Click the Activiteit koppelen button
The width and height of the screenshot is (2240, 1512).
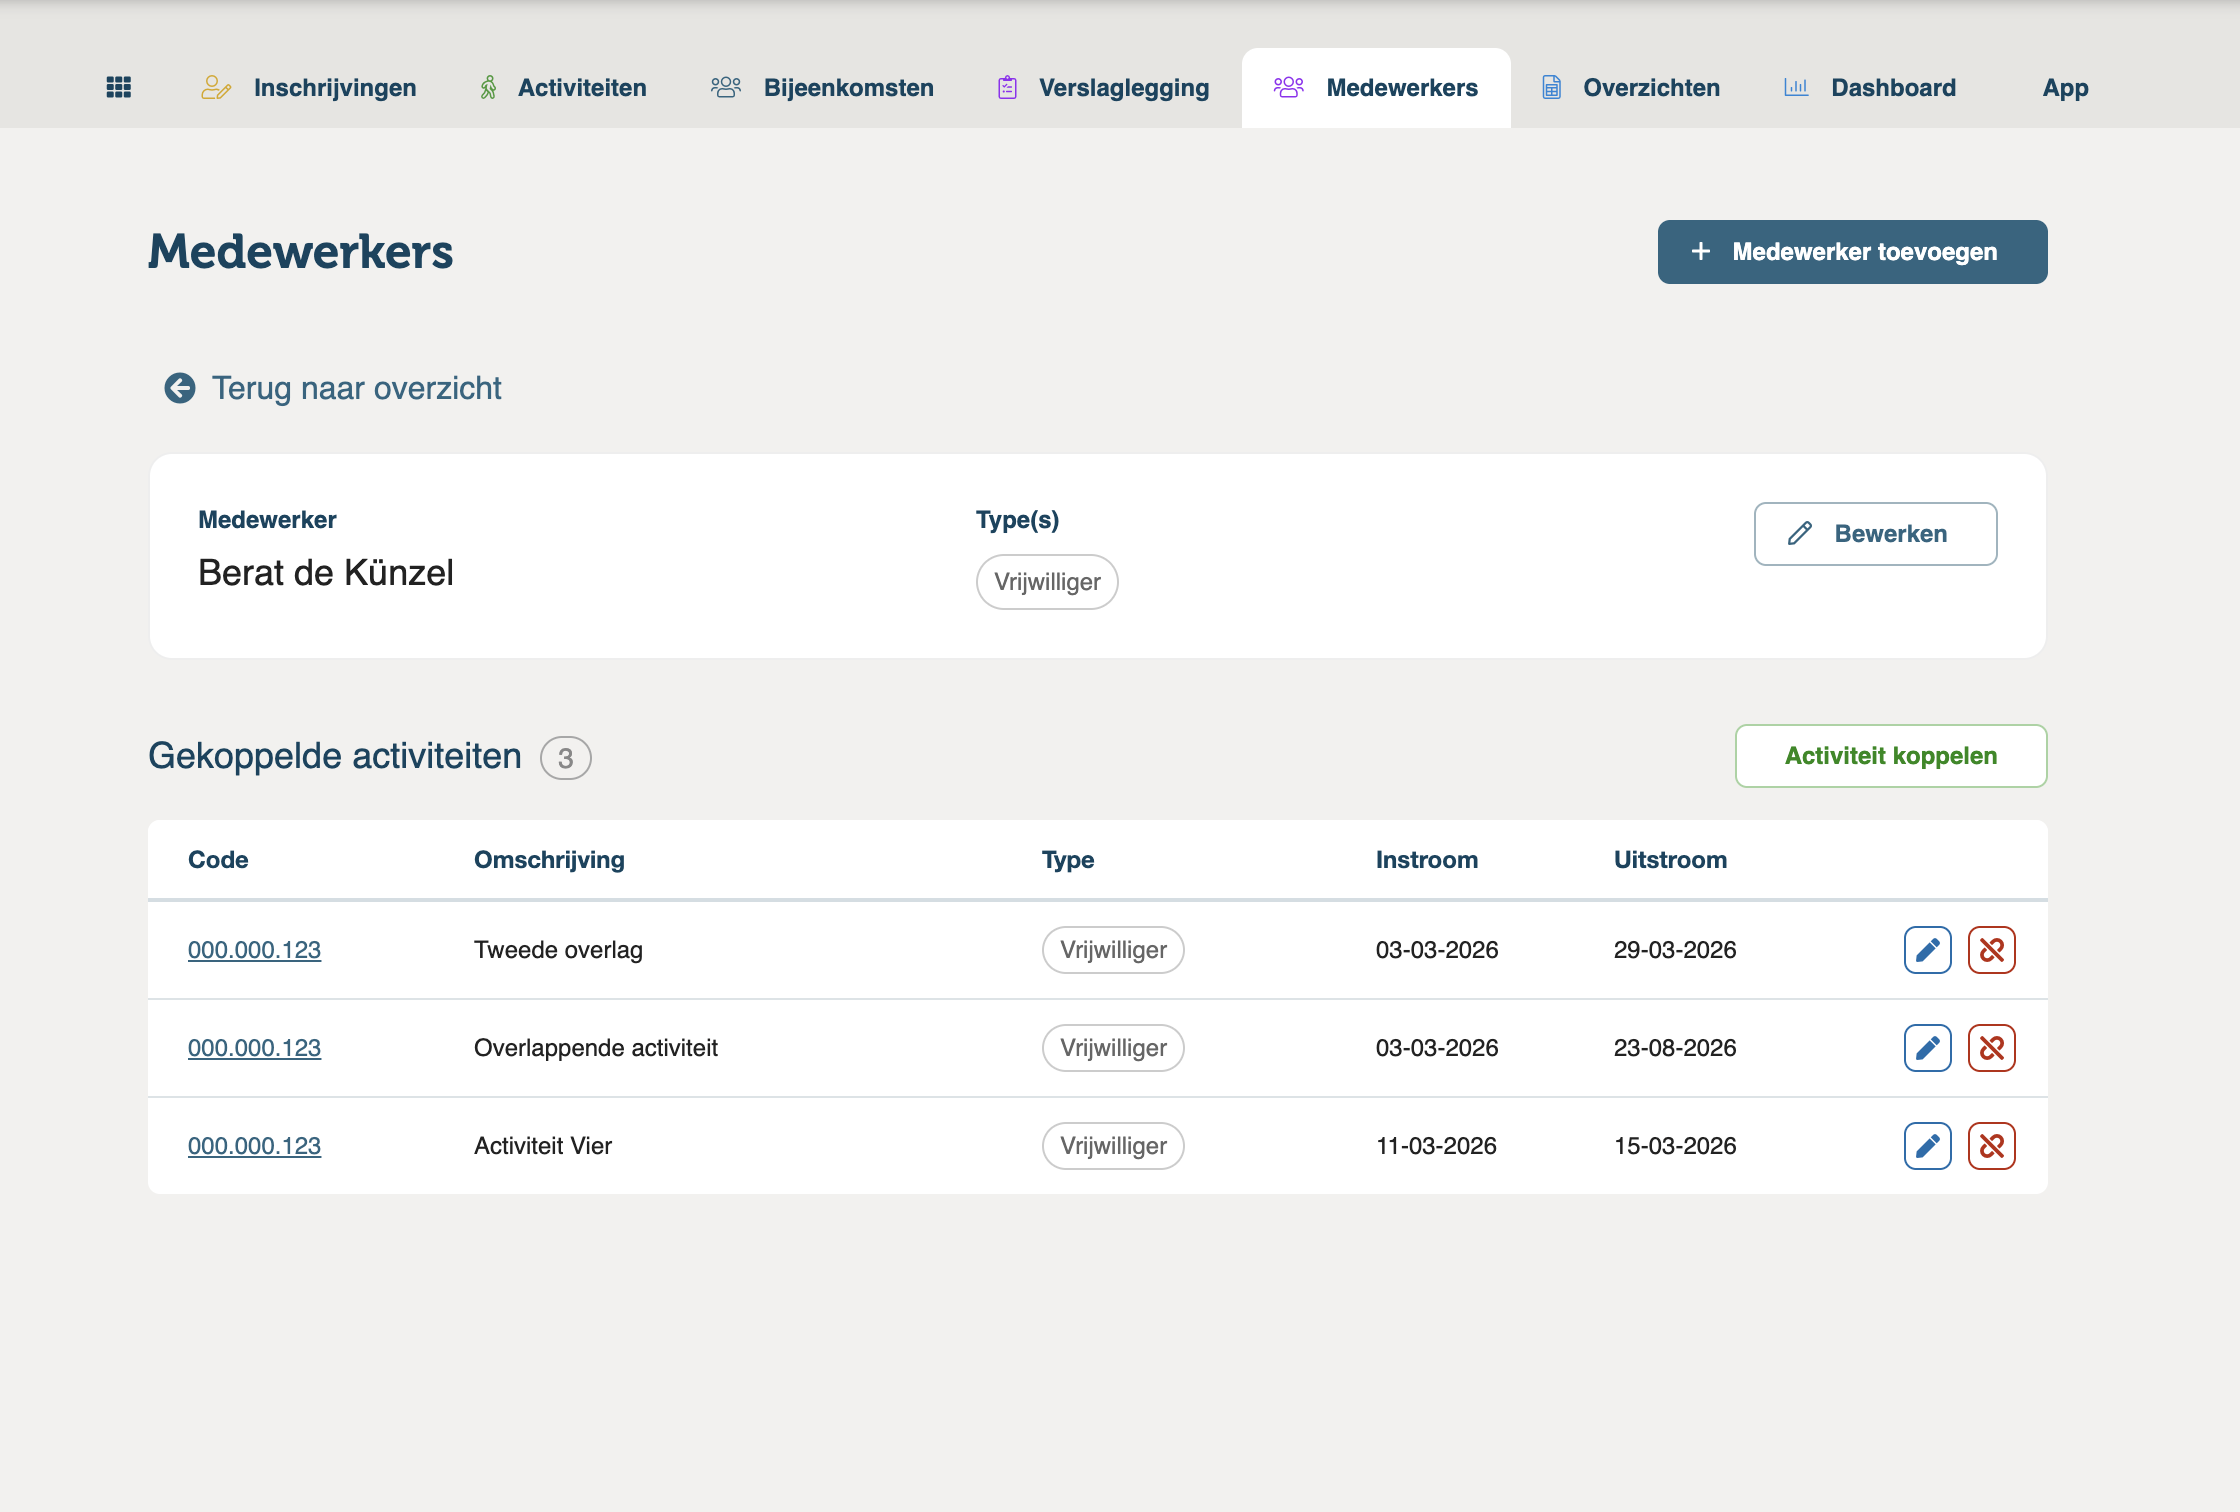(1890, 756)
